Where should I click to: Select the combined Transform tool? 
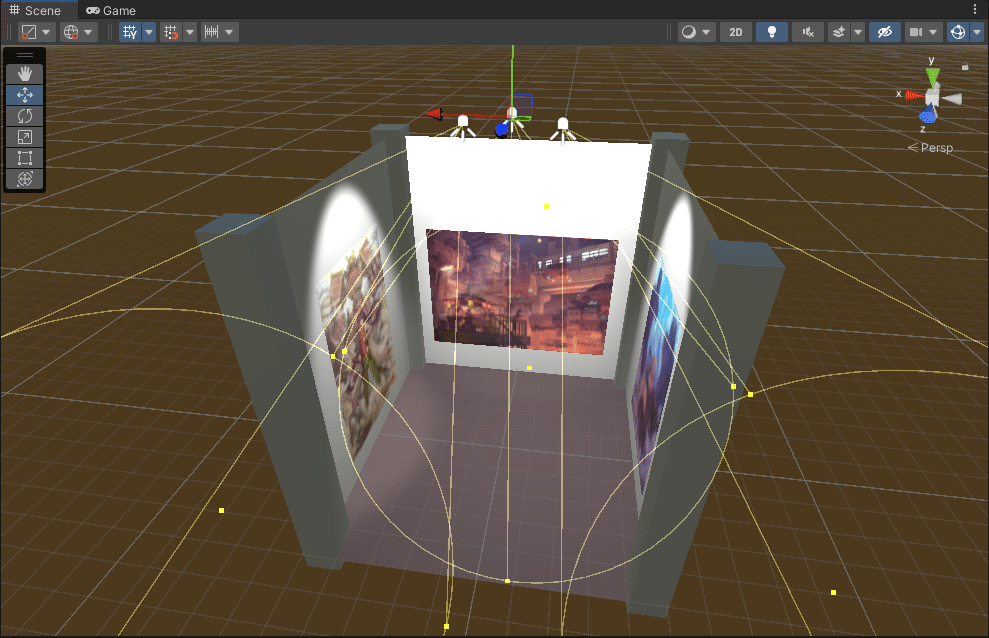point(25,178)
